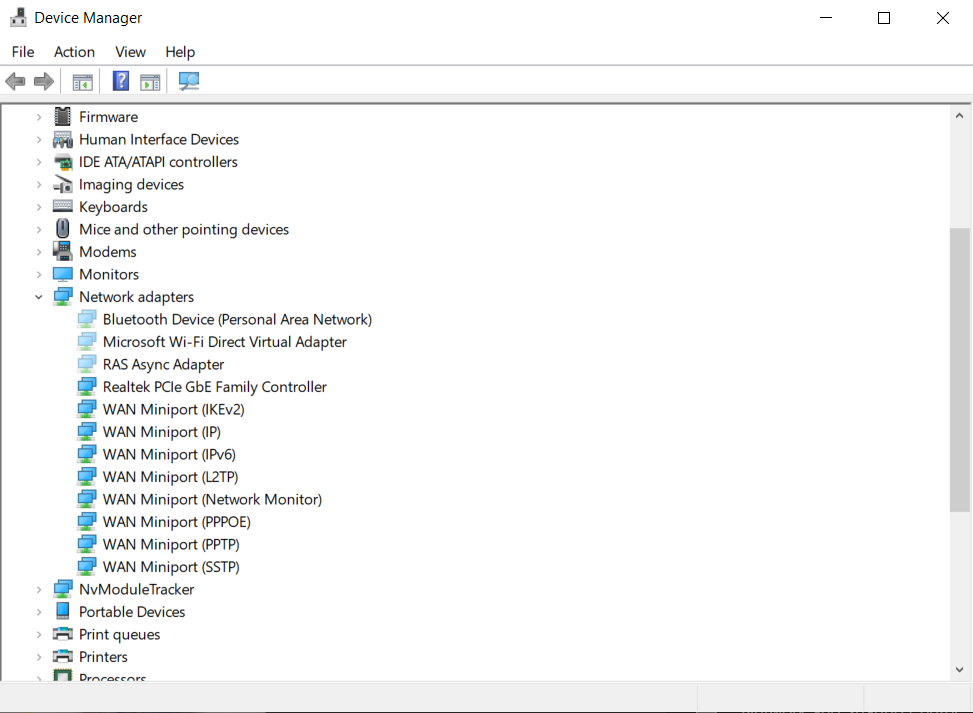Select WAN Miniport (IPv6) entry
Viewport: 973px width, 713px height.
click(169, 454)
